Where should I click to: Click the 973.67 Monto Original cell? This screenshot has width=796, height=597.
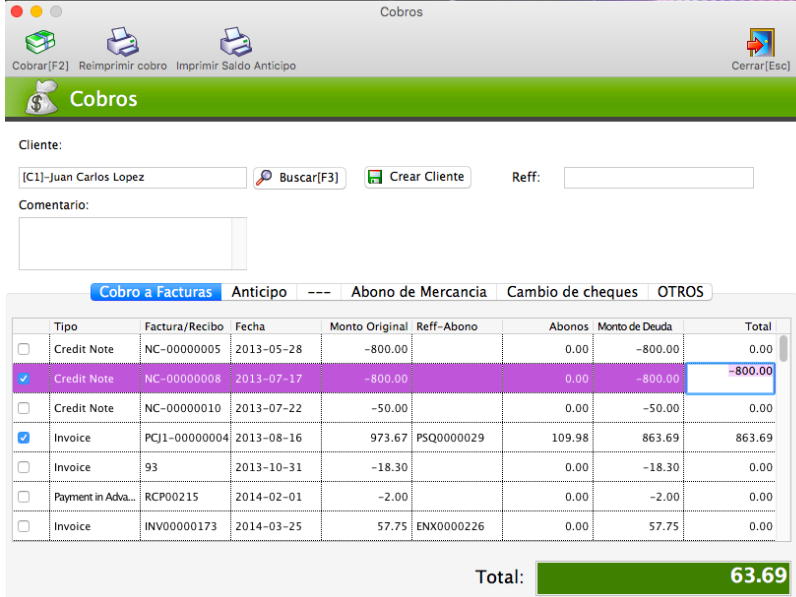pos(367,438)
